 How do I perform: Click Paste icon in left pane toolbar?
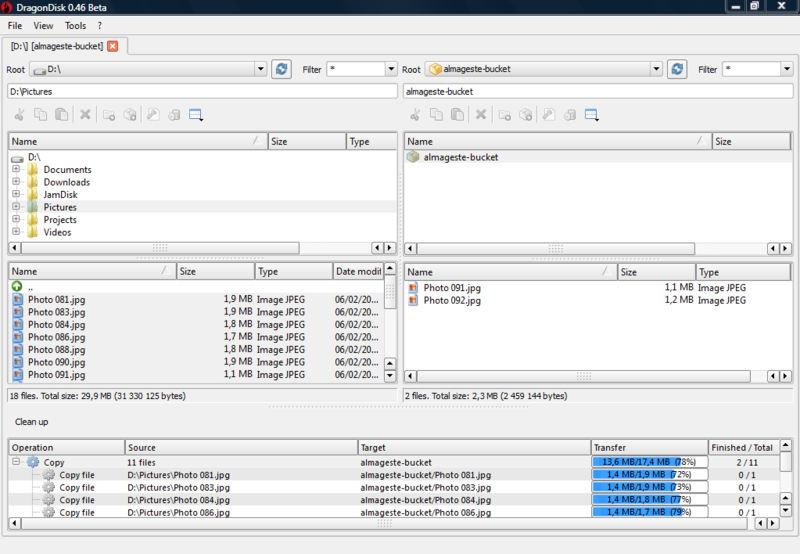pyautogui.click(x=62, y=115)
